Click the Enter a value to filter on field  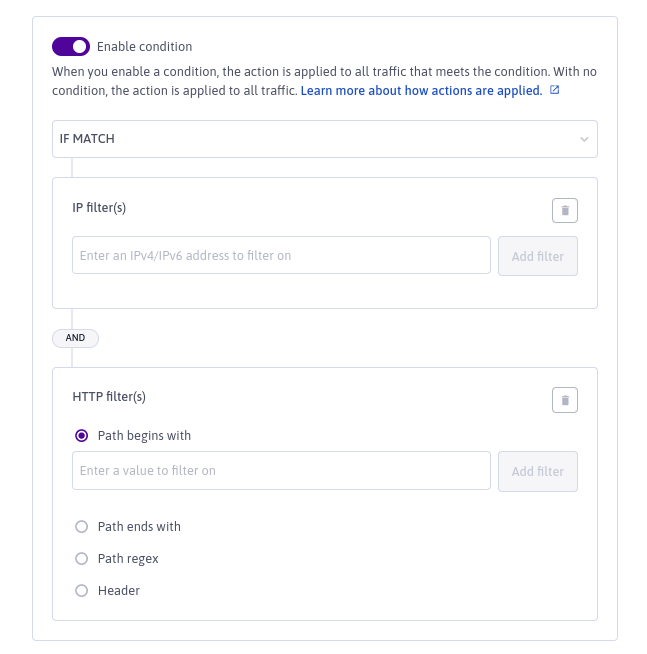(x=281, y=470)
